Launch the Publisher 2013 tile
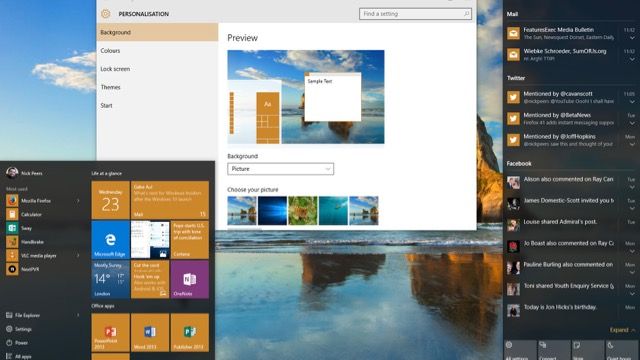640x360 pixels. click(190, 333)
